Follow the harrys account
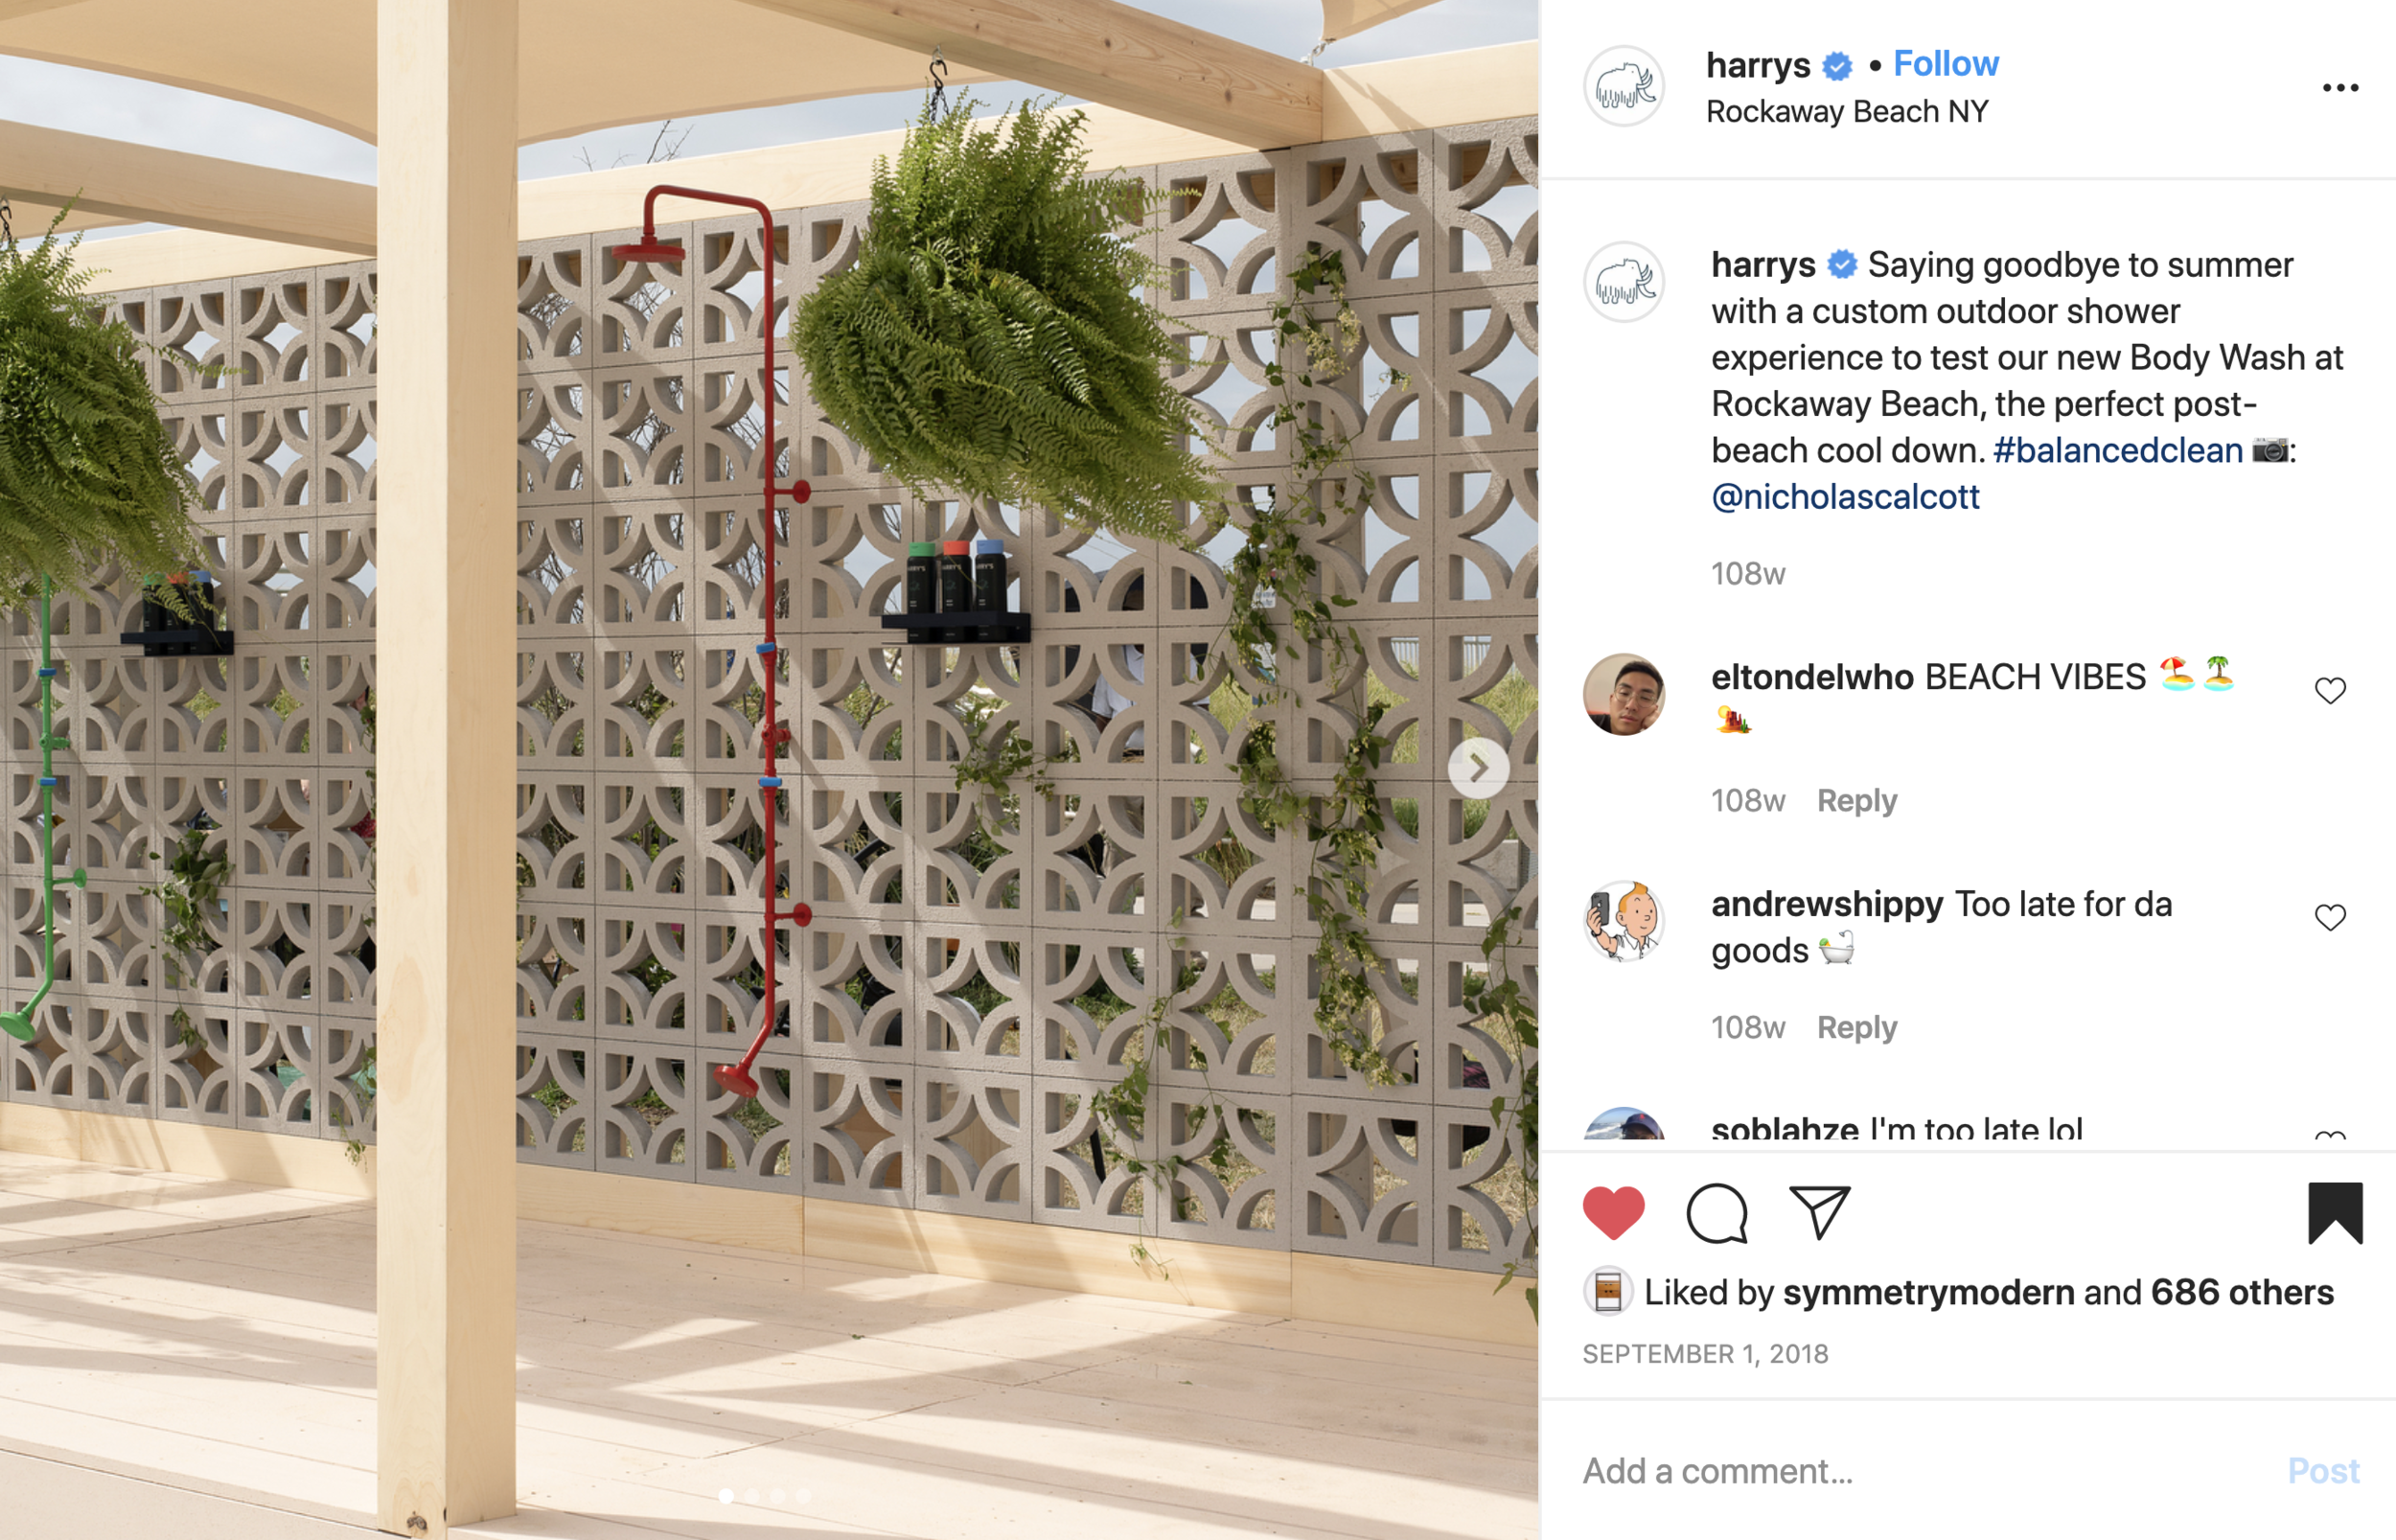 (x=1946, y=64)
